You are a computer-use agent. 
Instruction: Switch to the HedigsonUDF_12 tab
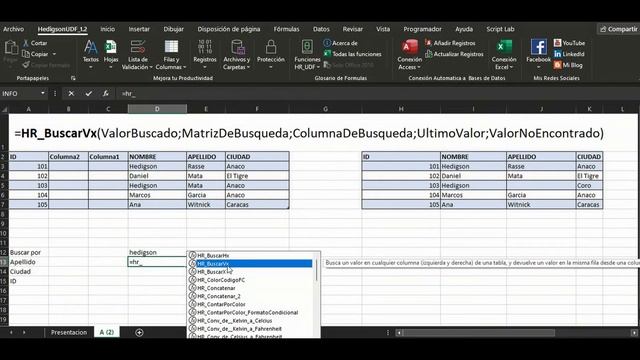coord(62,29)
